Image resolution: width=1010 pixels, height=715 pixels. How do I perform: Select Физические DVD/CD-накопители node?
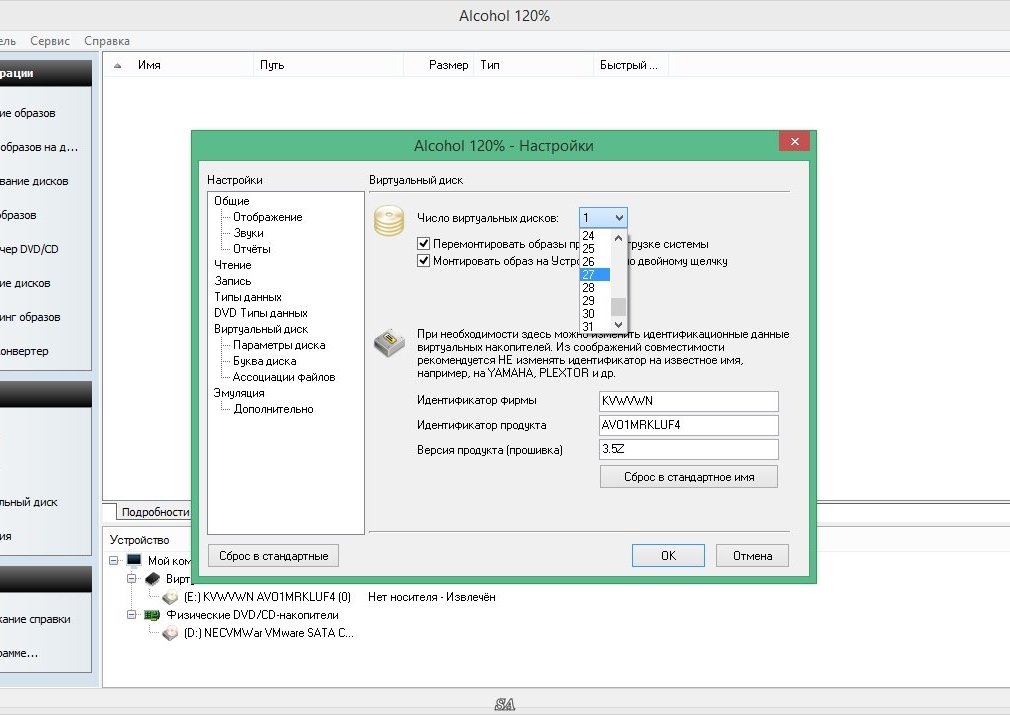pyautogui.click(x=252, y=615)
